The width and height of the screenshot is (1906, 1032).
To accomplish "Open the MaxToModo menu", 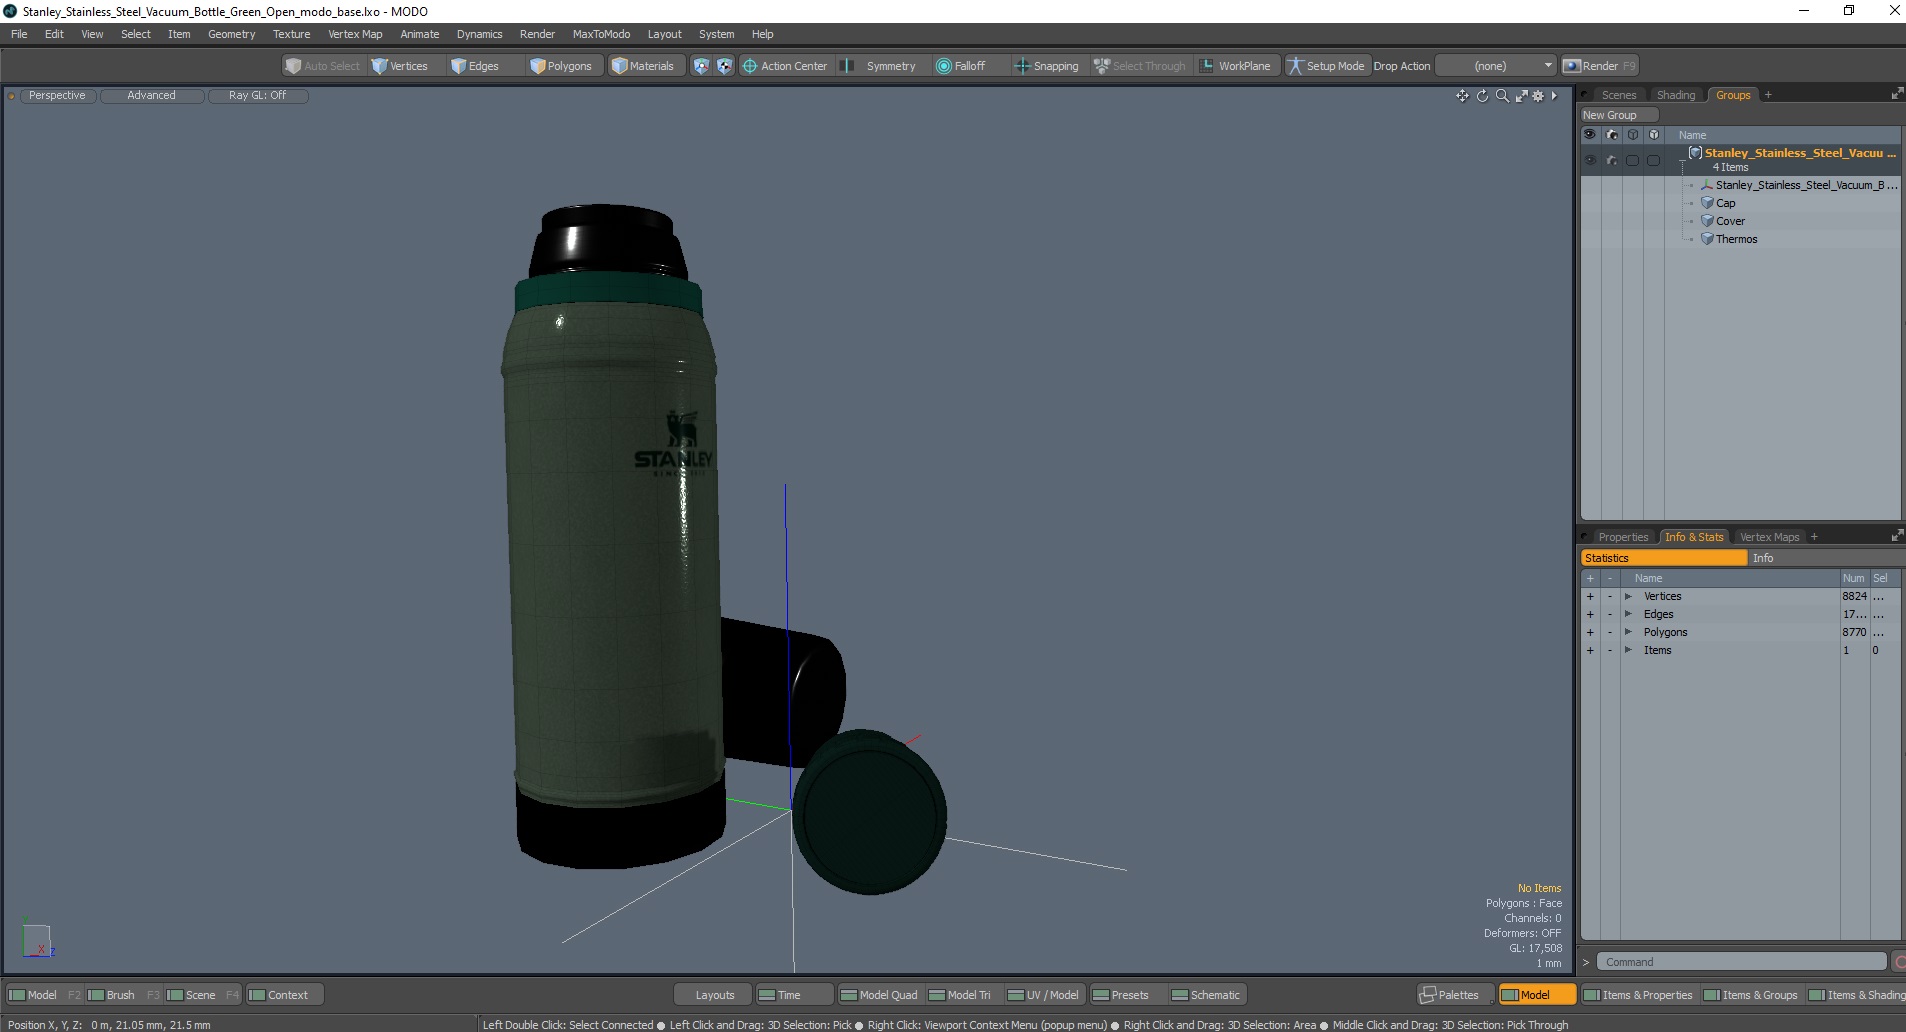I will click(601, 34).
